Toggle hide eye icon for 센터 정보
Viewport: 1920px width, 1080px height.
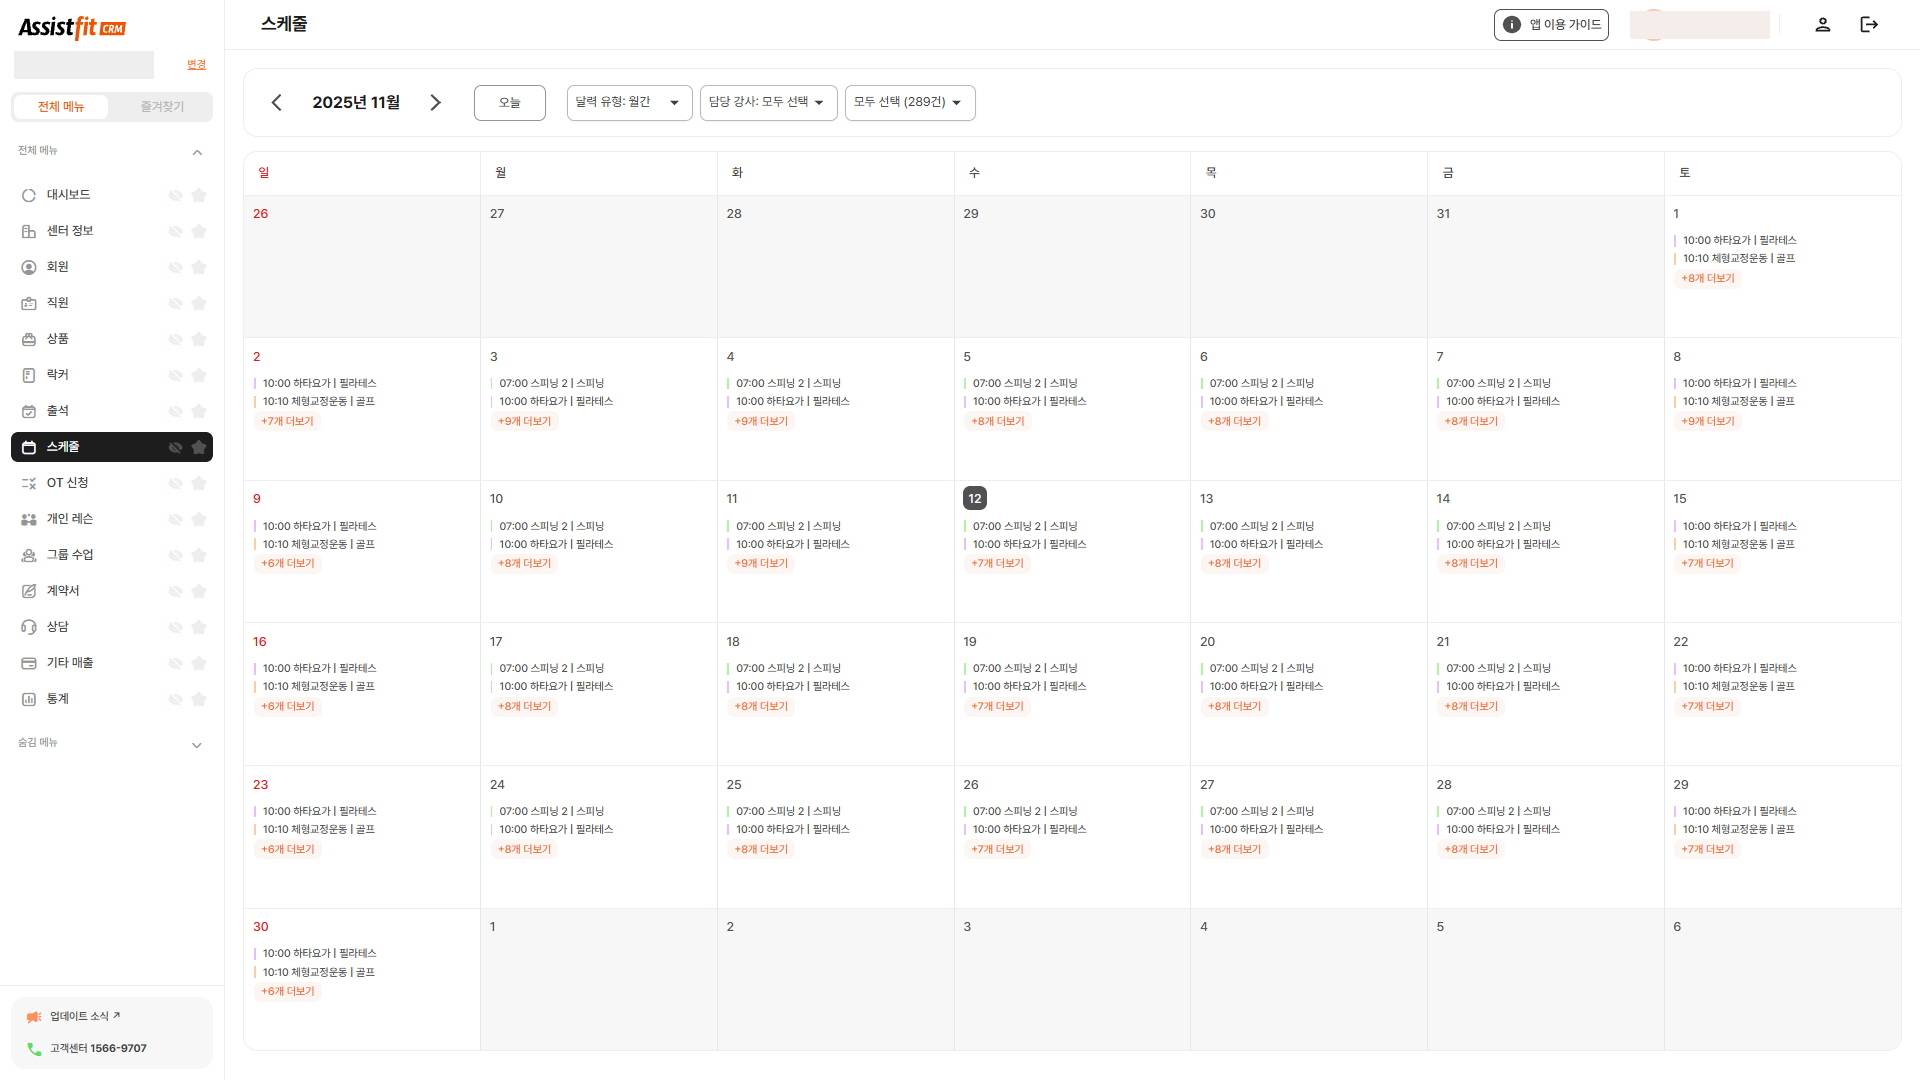[175, 231]
